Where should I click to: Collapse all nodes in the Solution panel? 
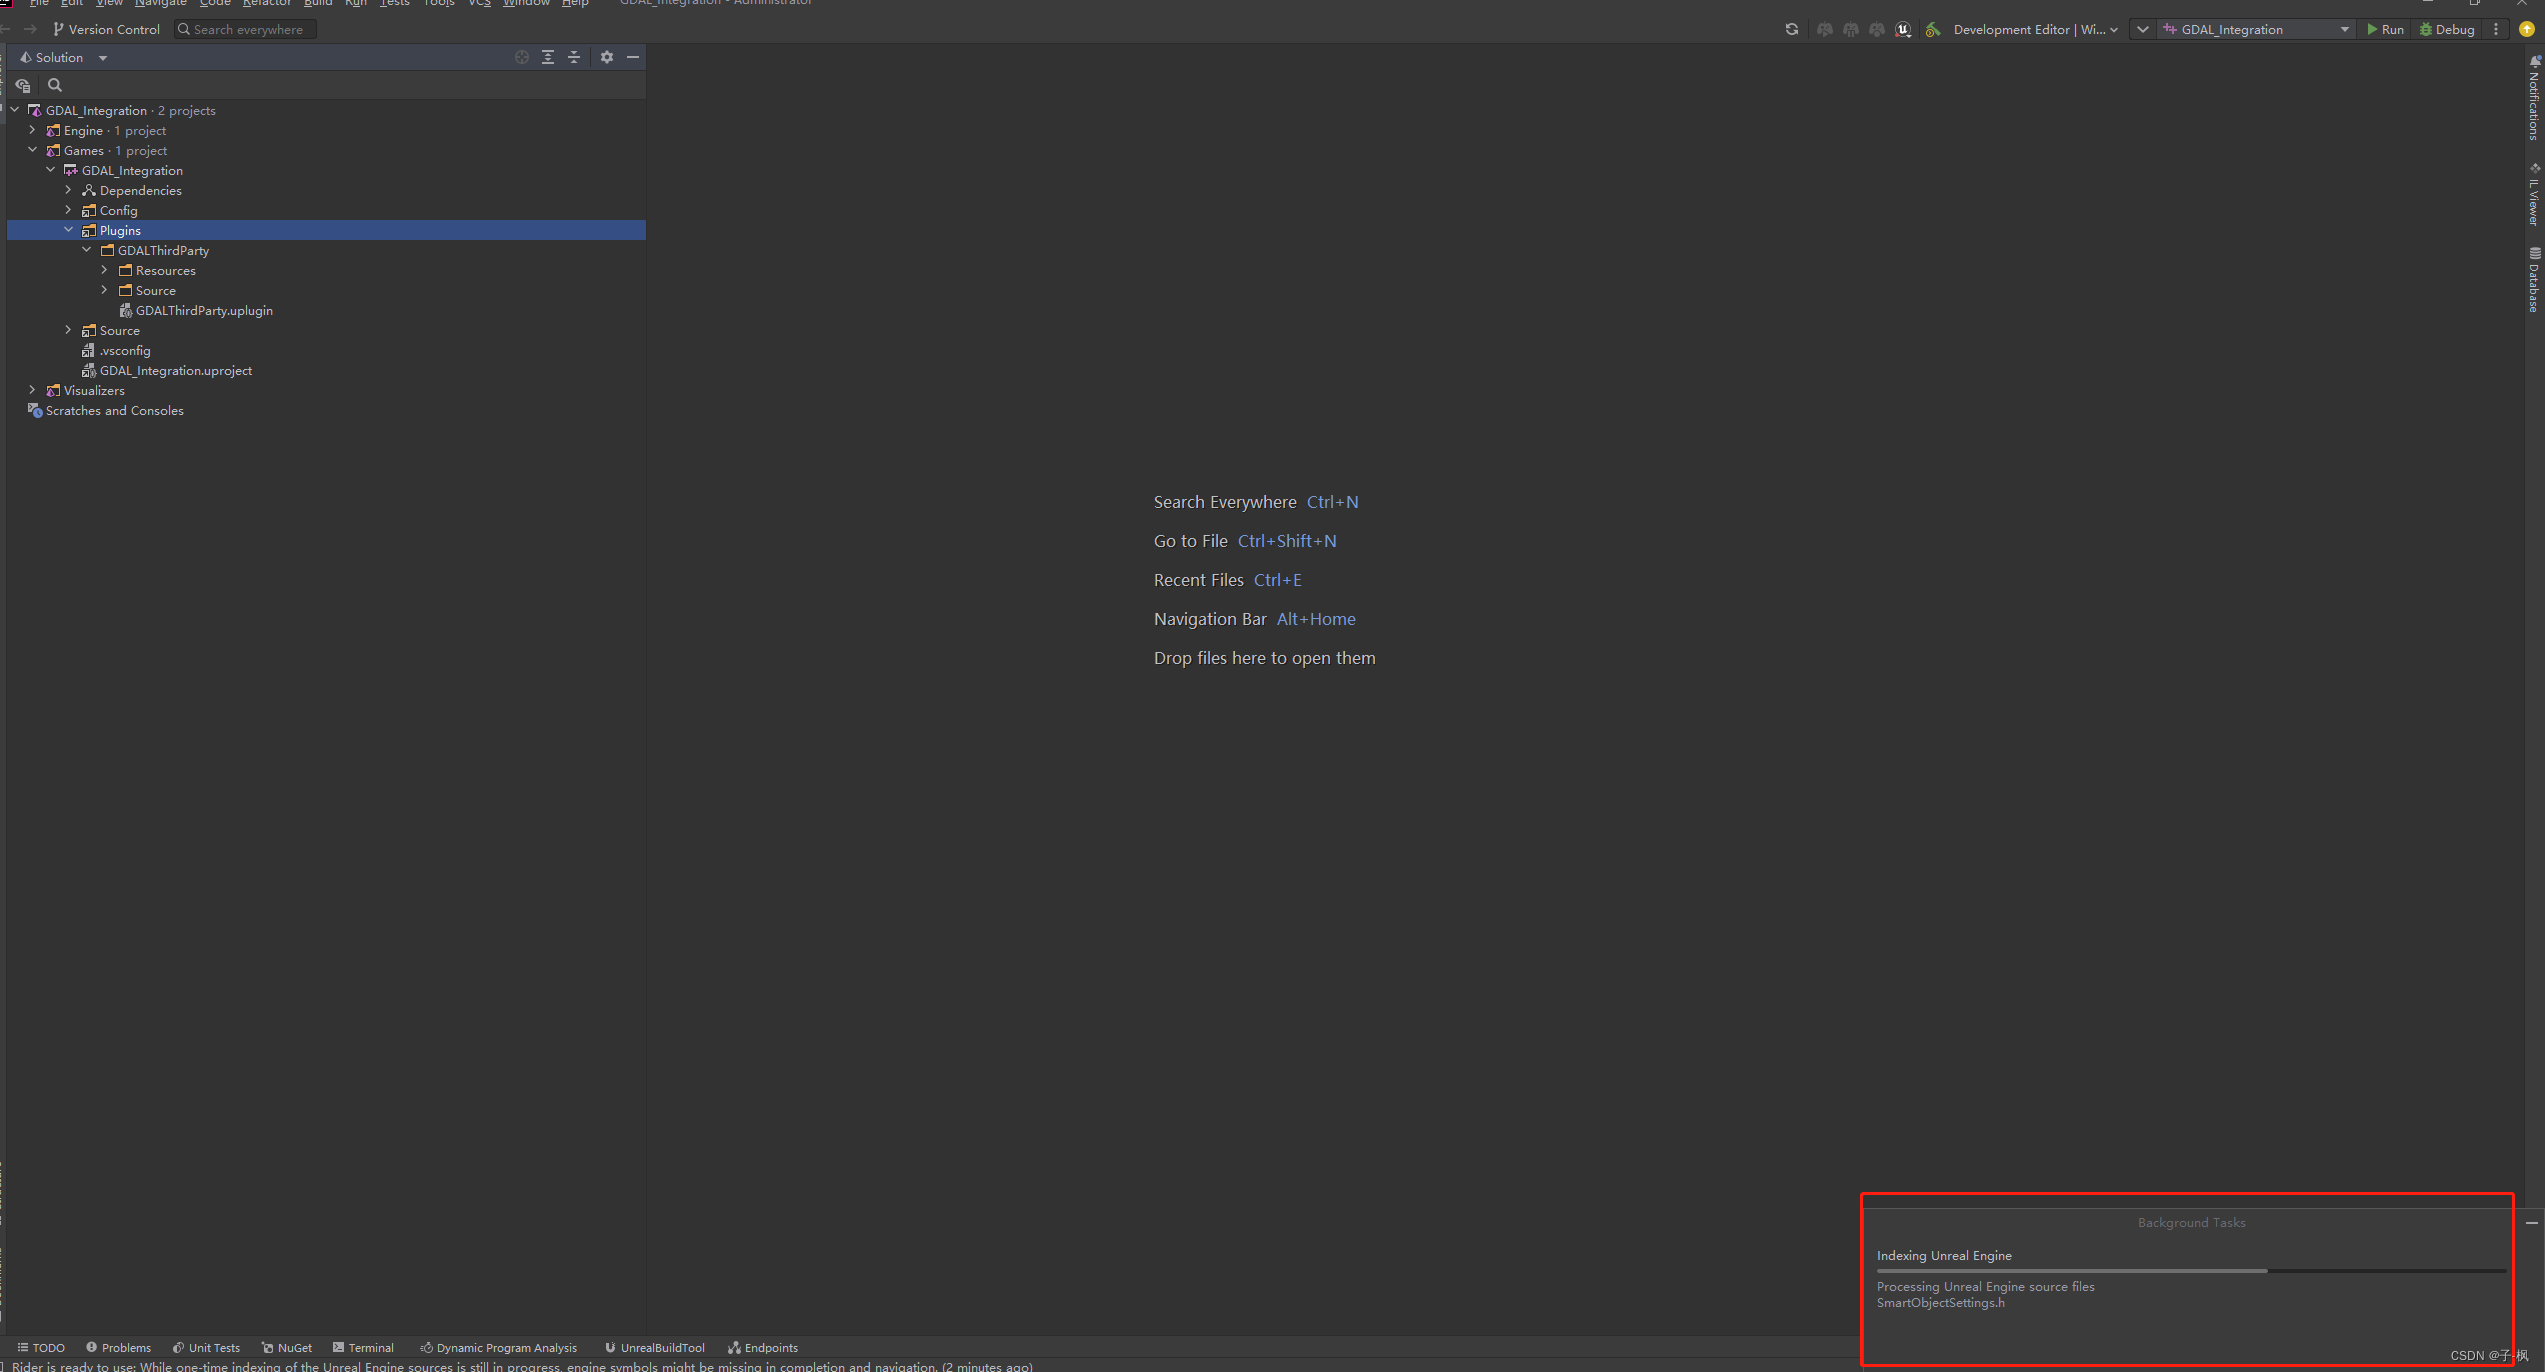(574, 58)
